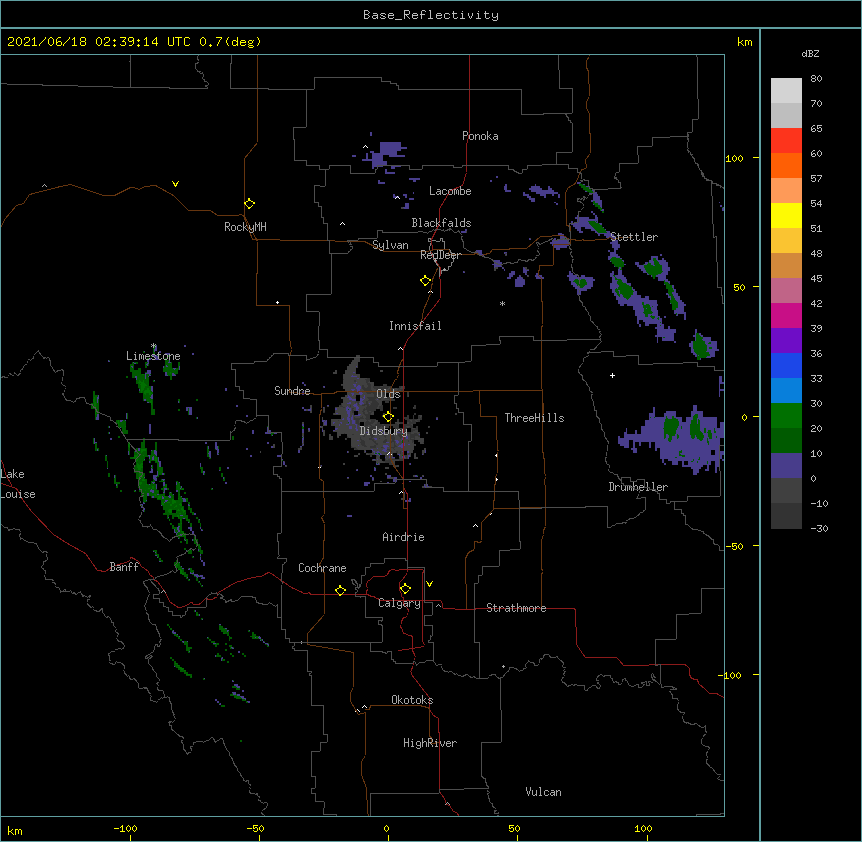862x842 pixels.
Task: Click the Base_Reflectivity title text
Action: [x=431, y=15]
